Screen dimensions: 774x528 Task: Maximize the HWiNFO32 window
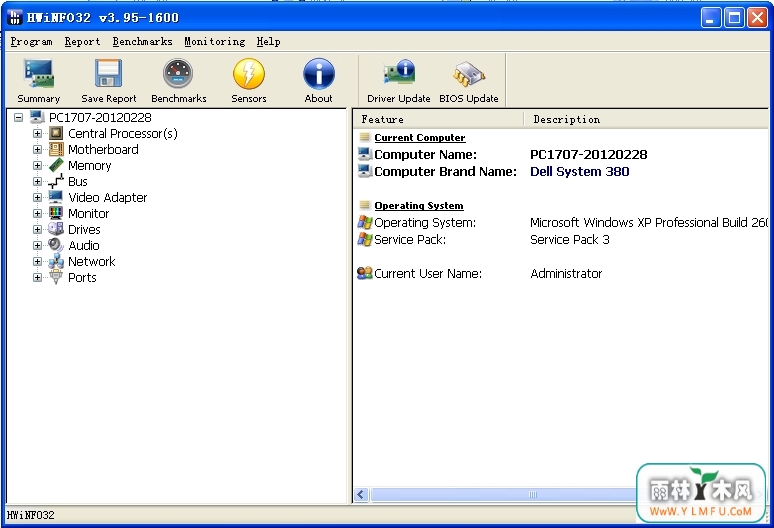tap(734, 18)
